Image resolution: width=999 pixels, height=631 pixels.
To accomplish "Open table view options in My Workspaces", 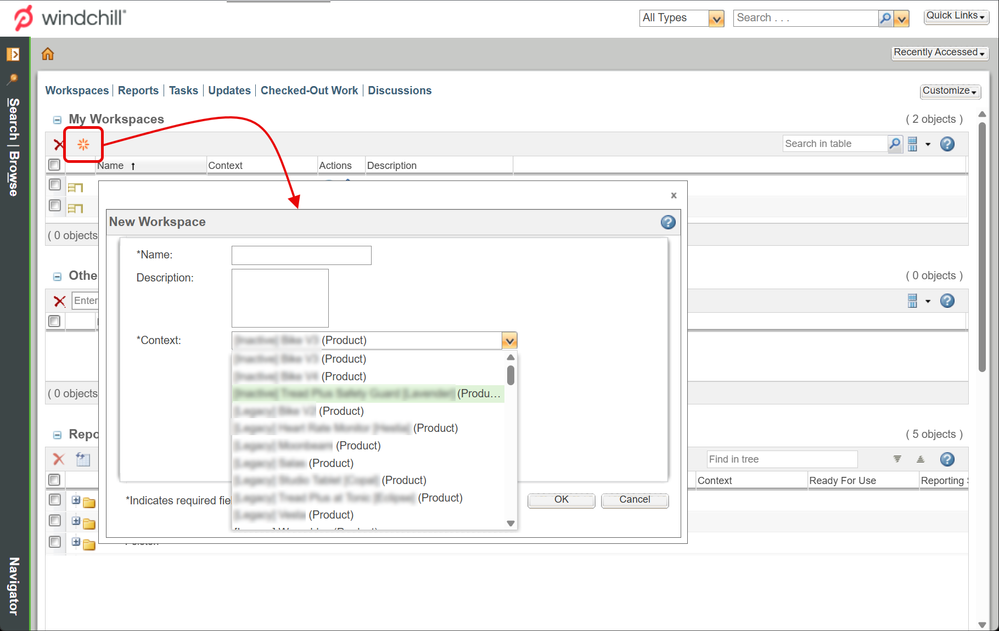I will click(917, 144).
